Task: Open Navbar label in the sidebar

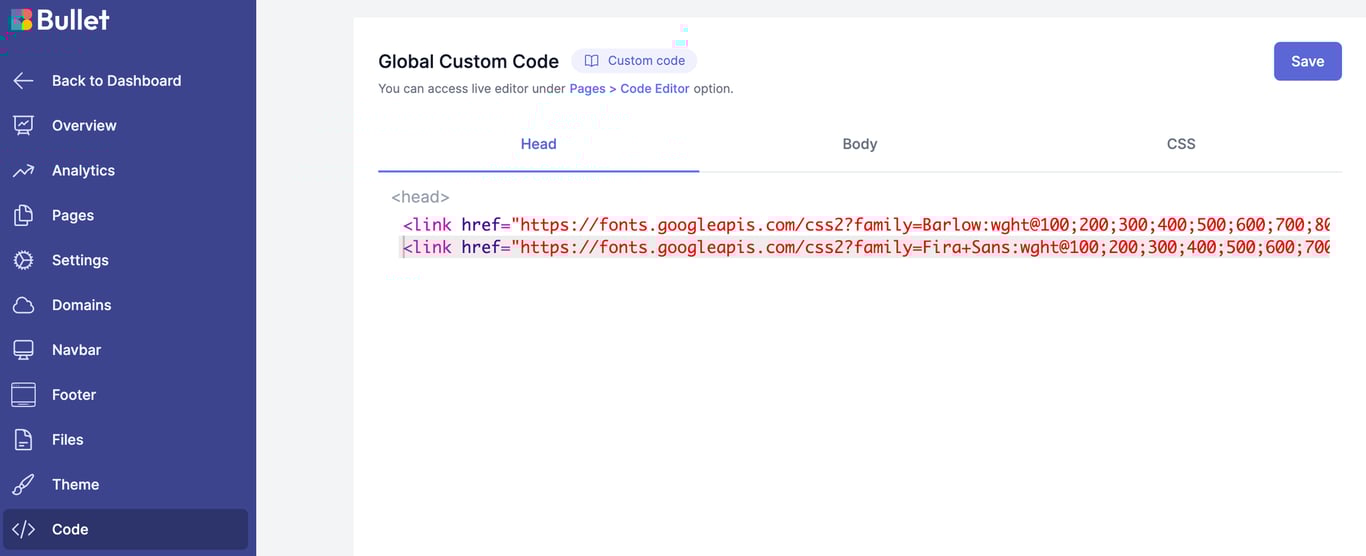Action: tap(76, 350)
